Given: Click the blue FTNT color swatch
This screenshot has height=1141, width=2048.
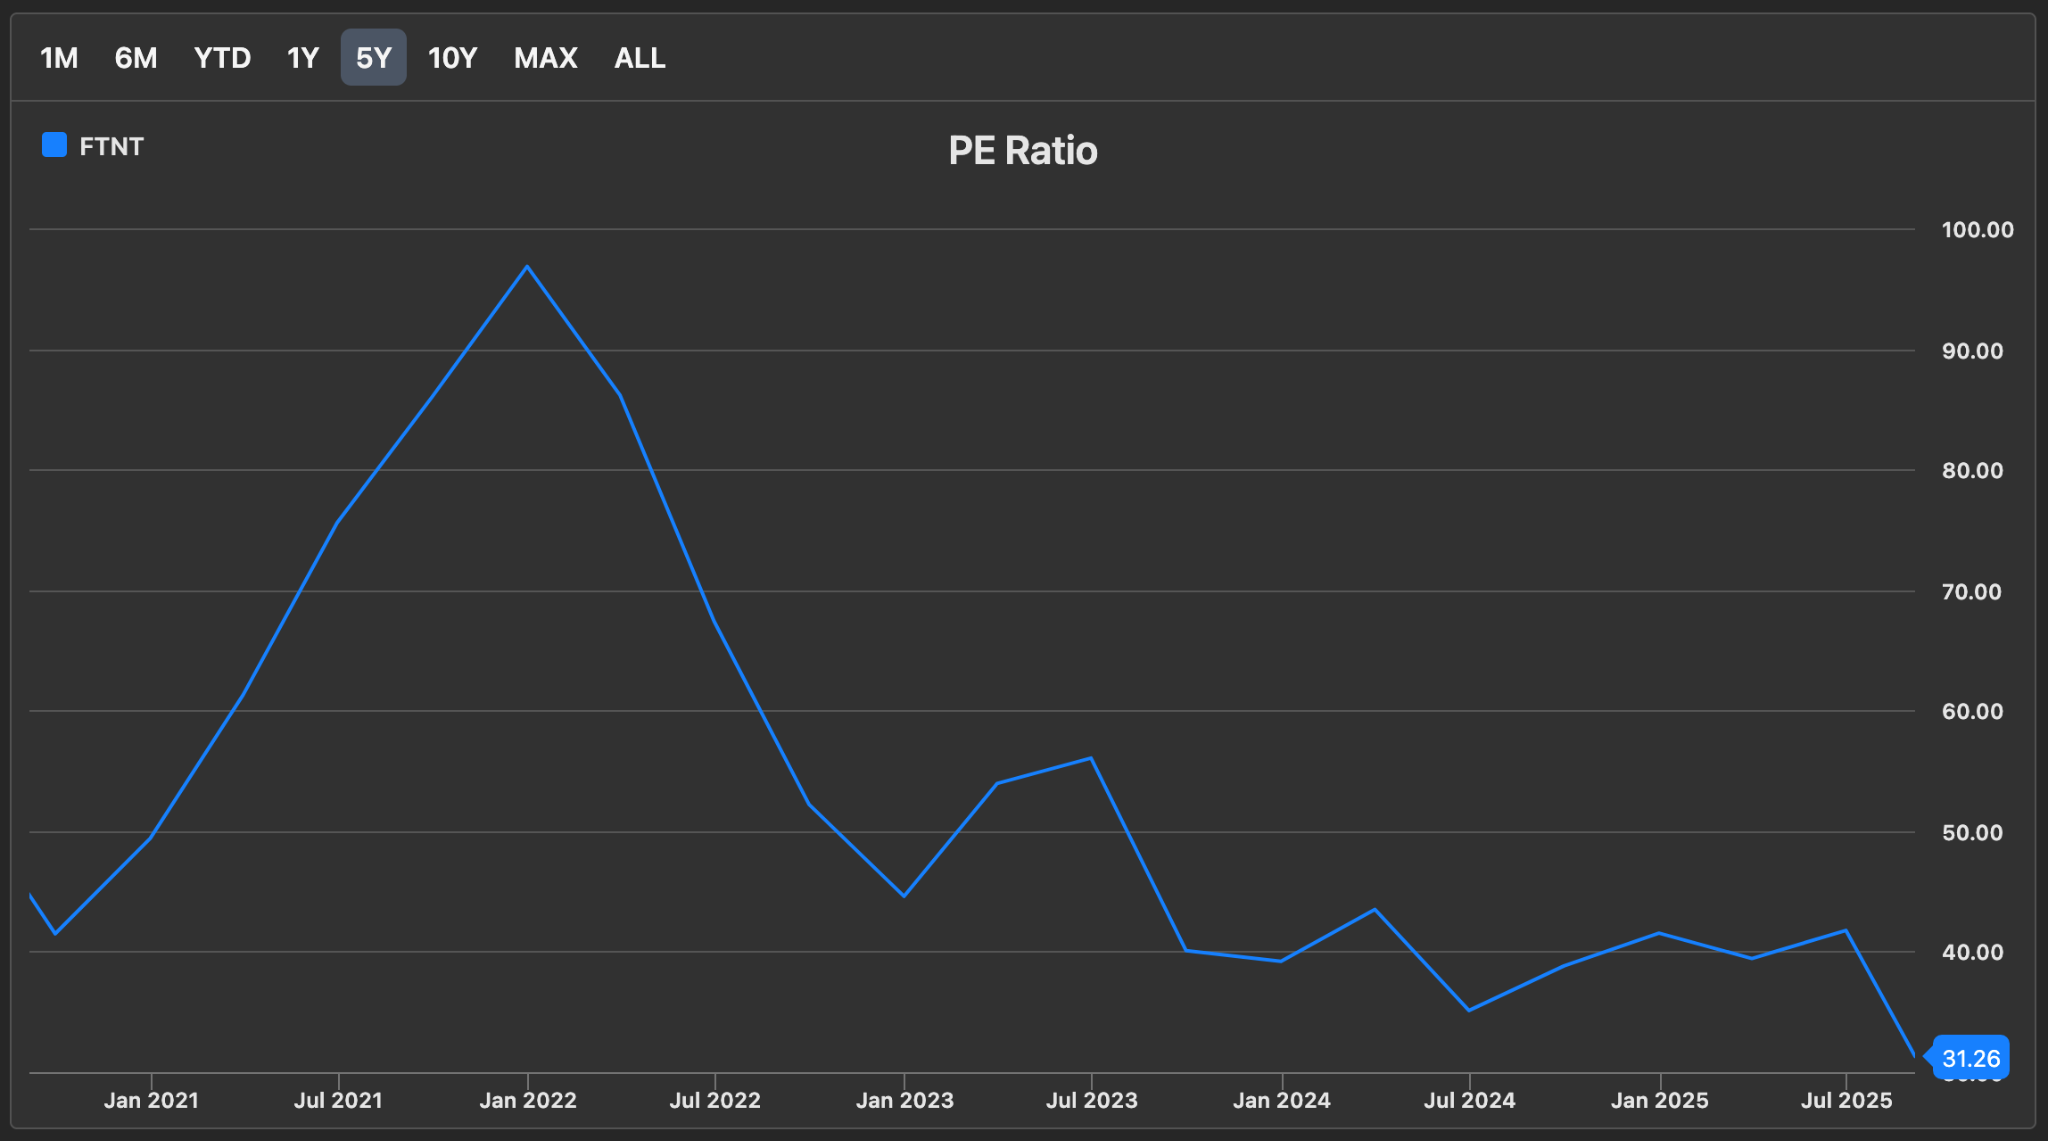Looking at the screenshot, I should (x=54, y=146).
